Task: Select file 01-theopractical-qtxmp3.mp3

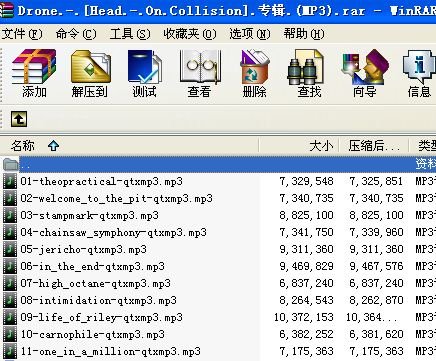Action: [102, 181]
